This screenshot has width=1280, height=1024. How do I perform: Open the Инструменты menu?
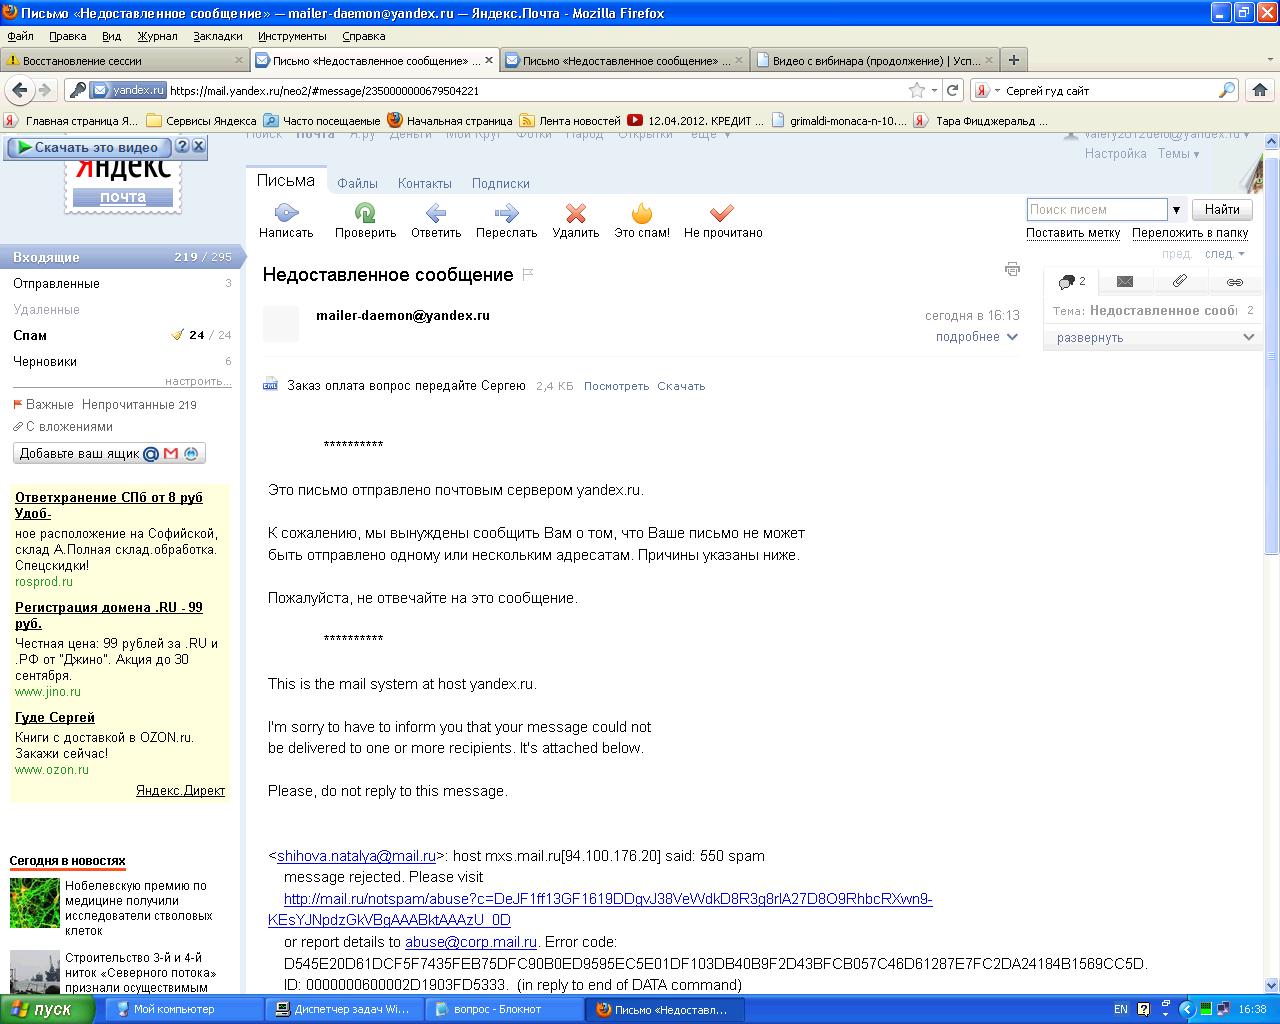coord(292,36)
